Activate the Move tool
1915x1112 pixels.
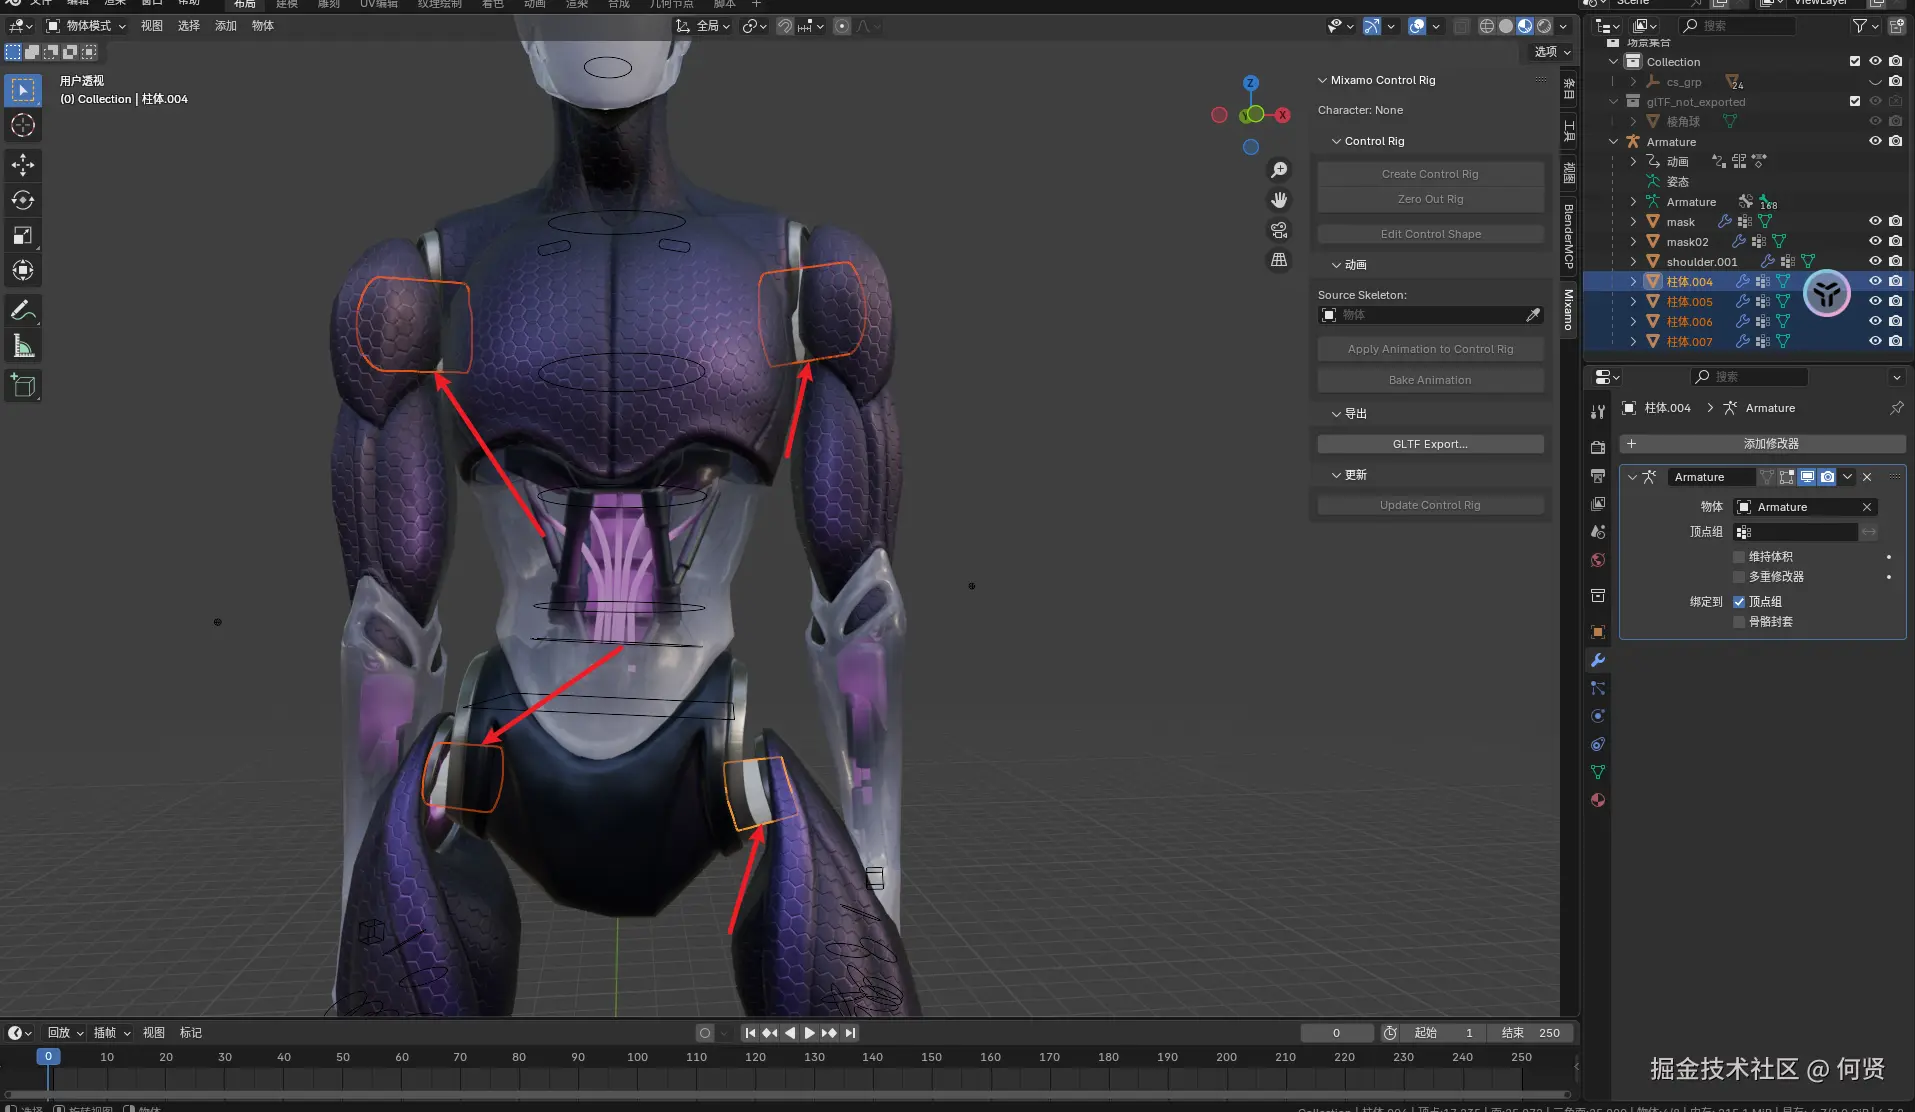pyautogui.click(x=23, y=165)
